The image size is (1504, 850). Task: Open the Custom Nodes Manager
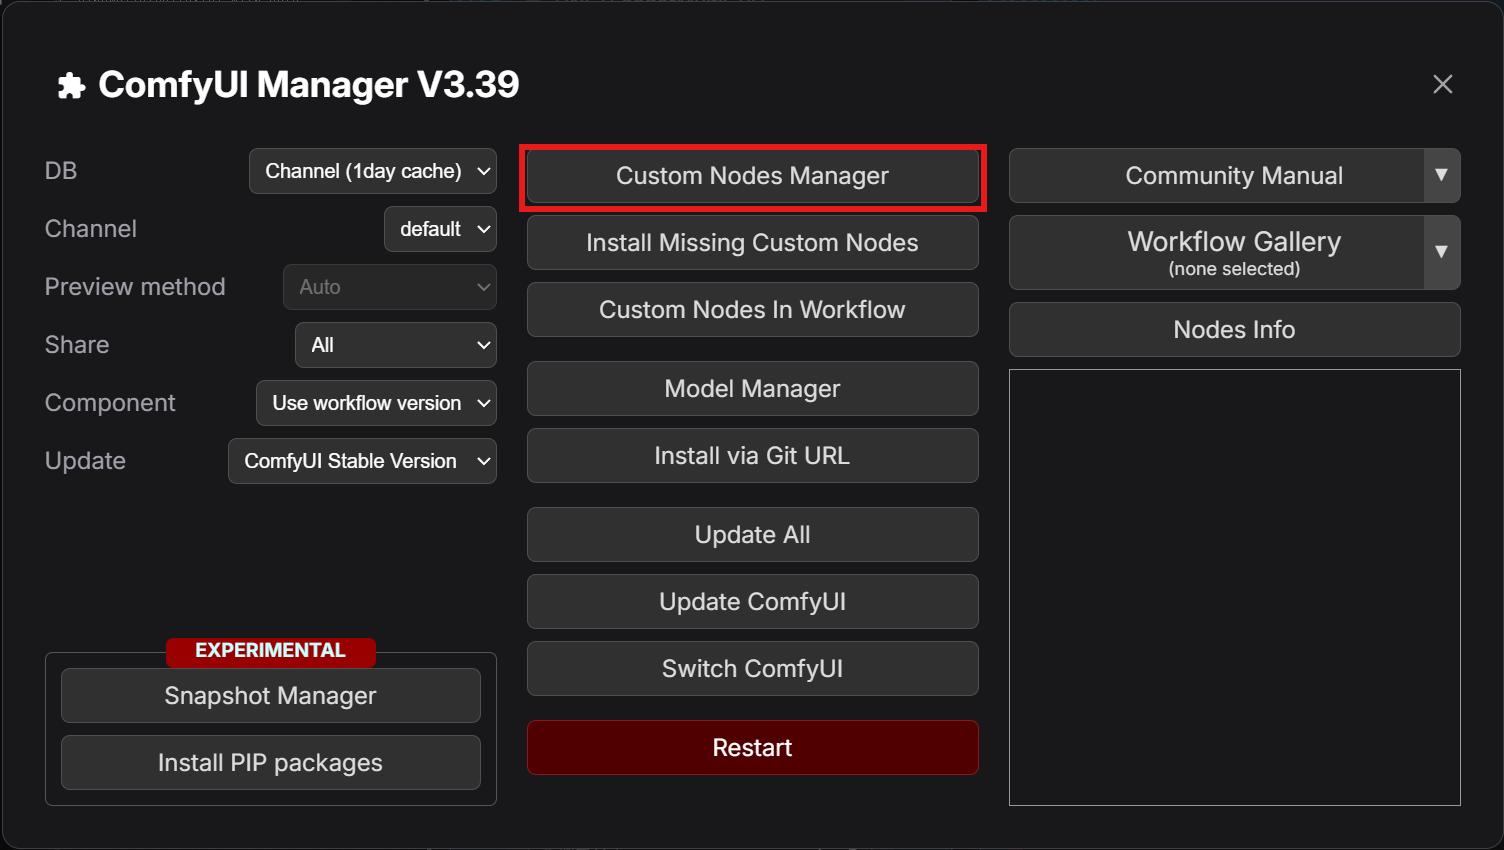point(752,176)
